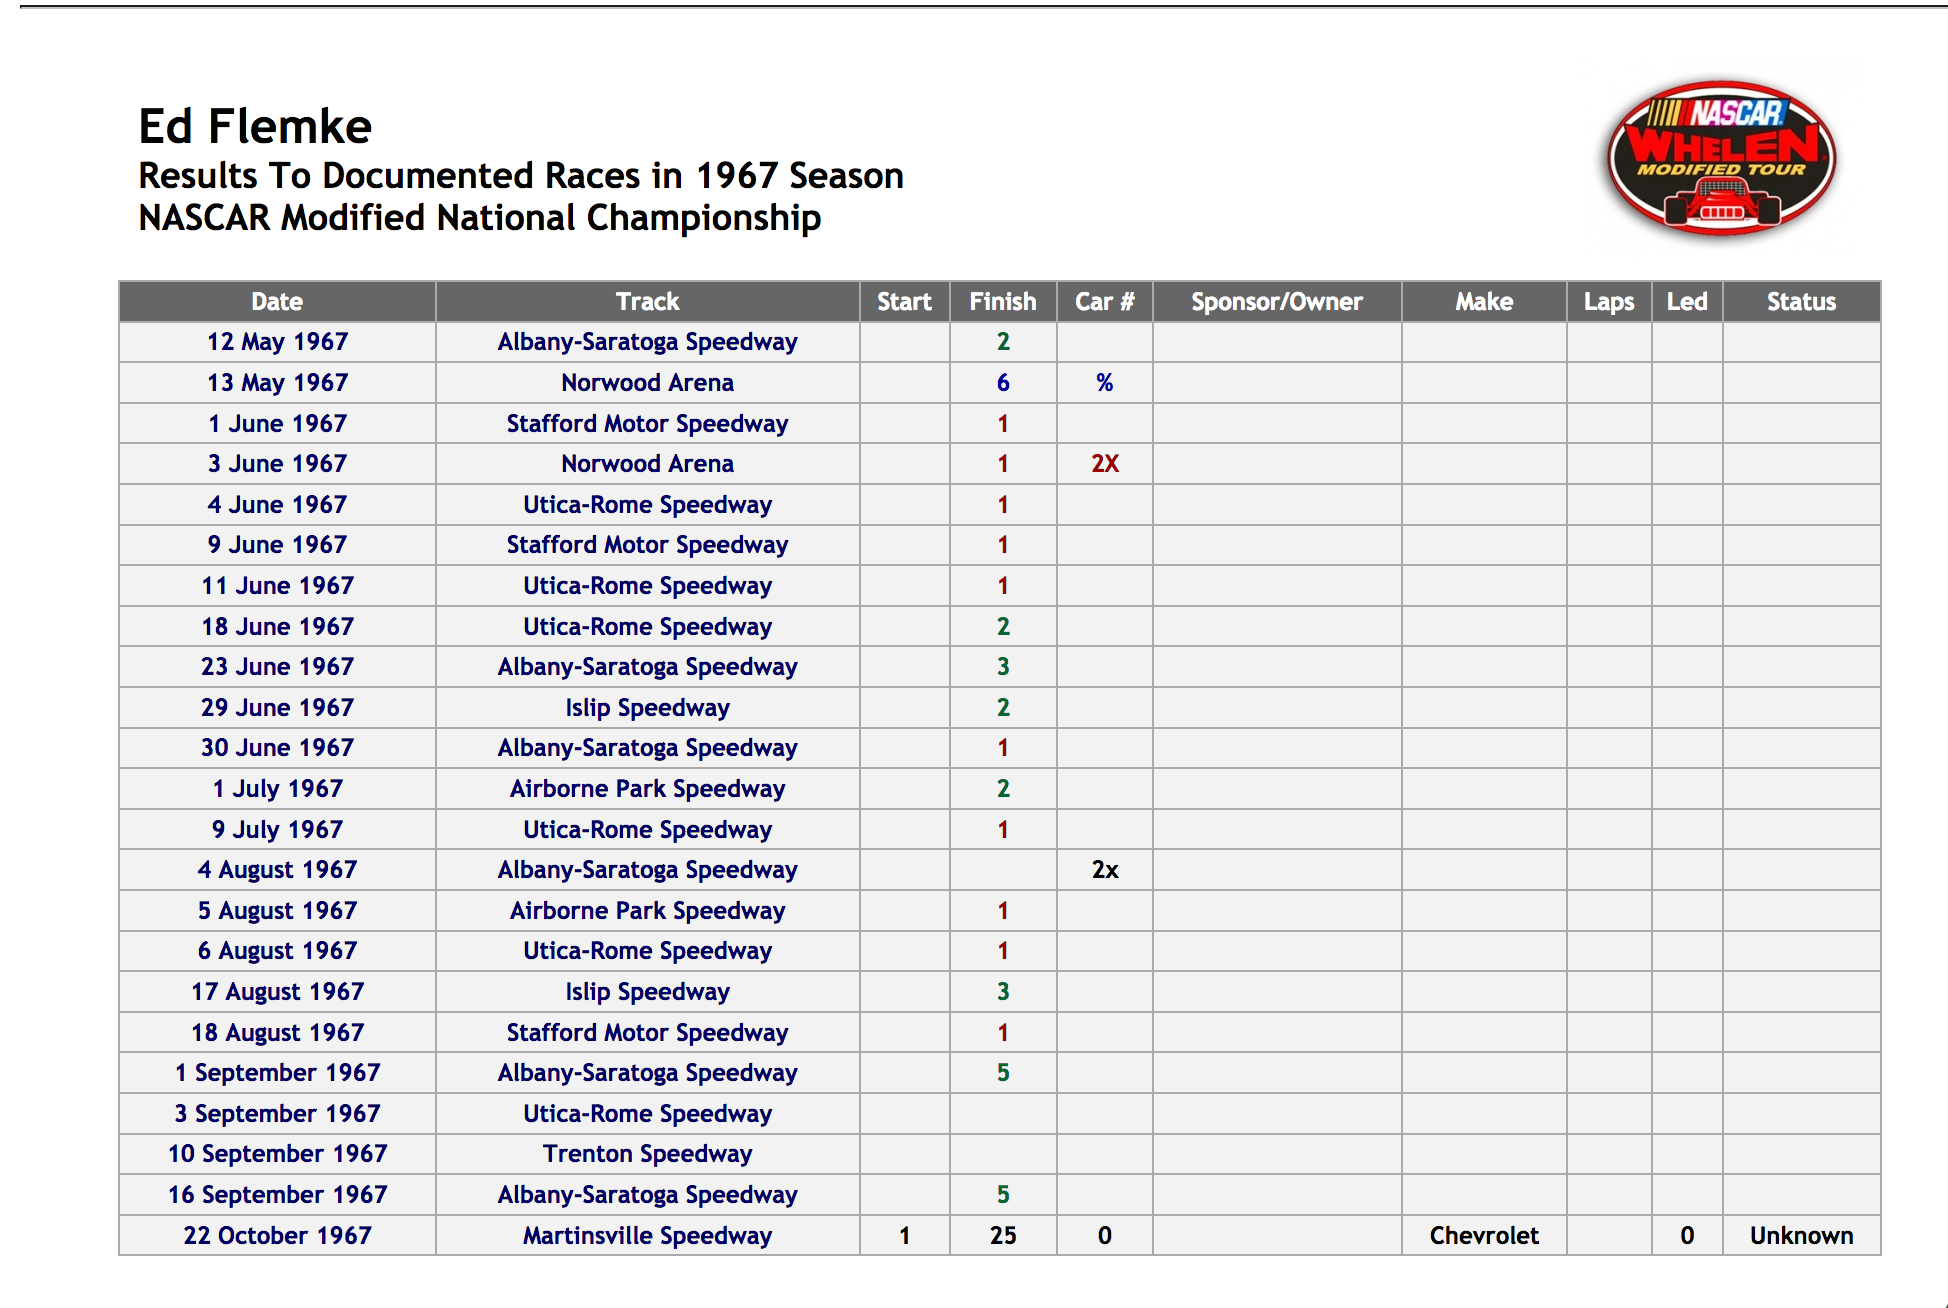
Task: Click the % car number link
Action: 1104,383
